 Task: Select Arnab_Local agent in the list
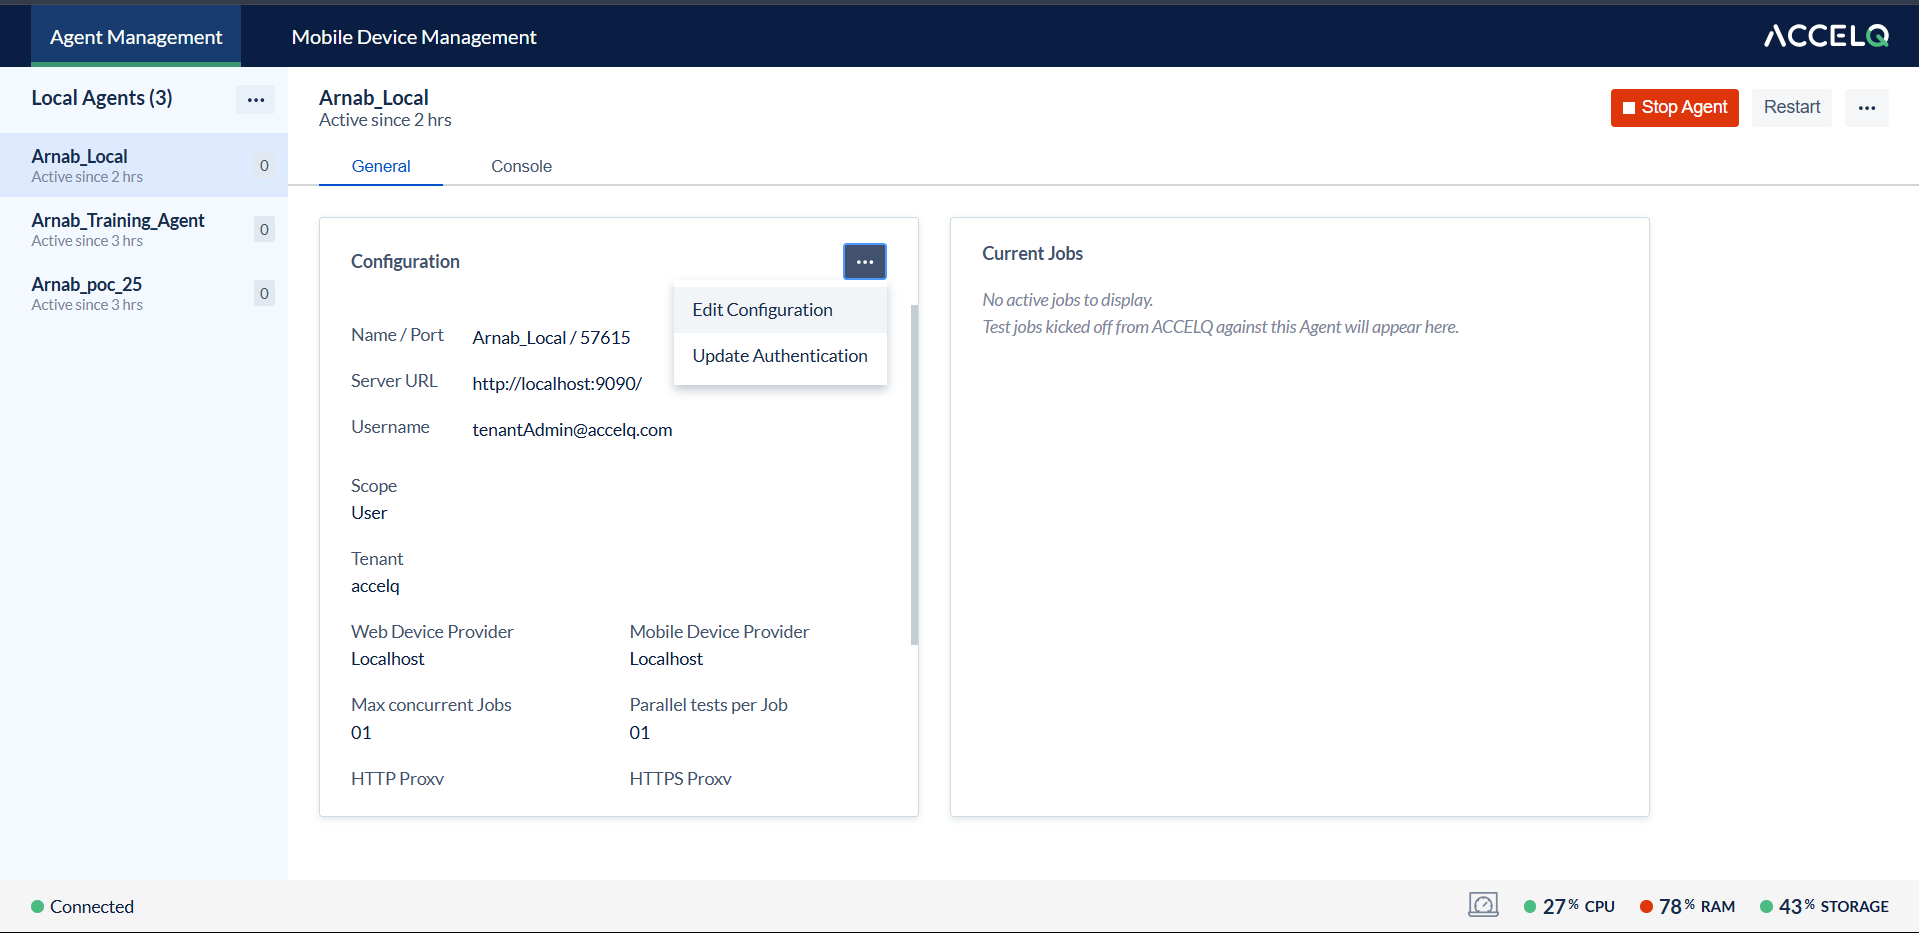144,165
